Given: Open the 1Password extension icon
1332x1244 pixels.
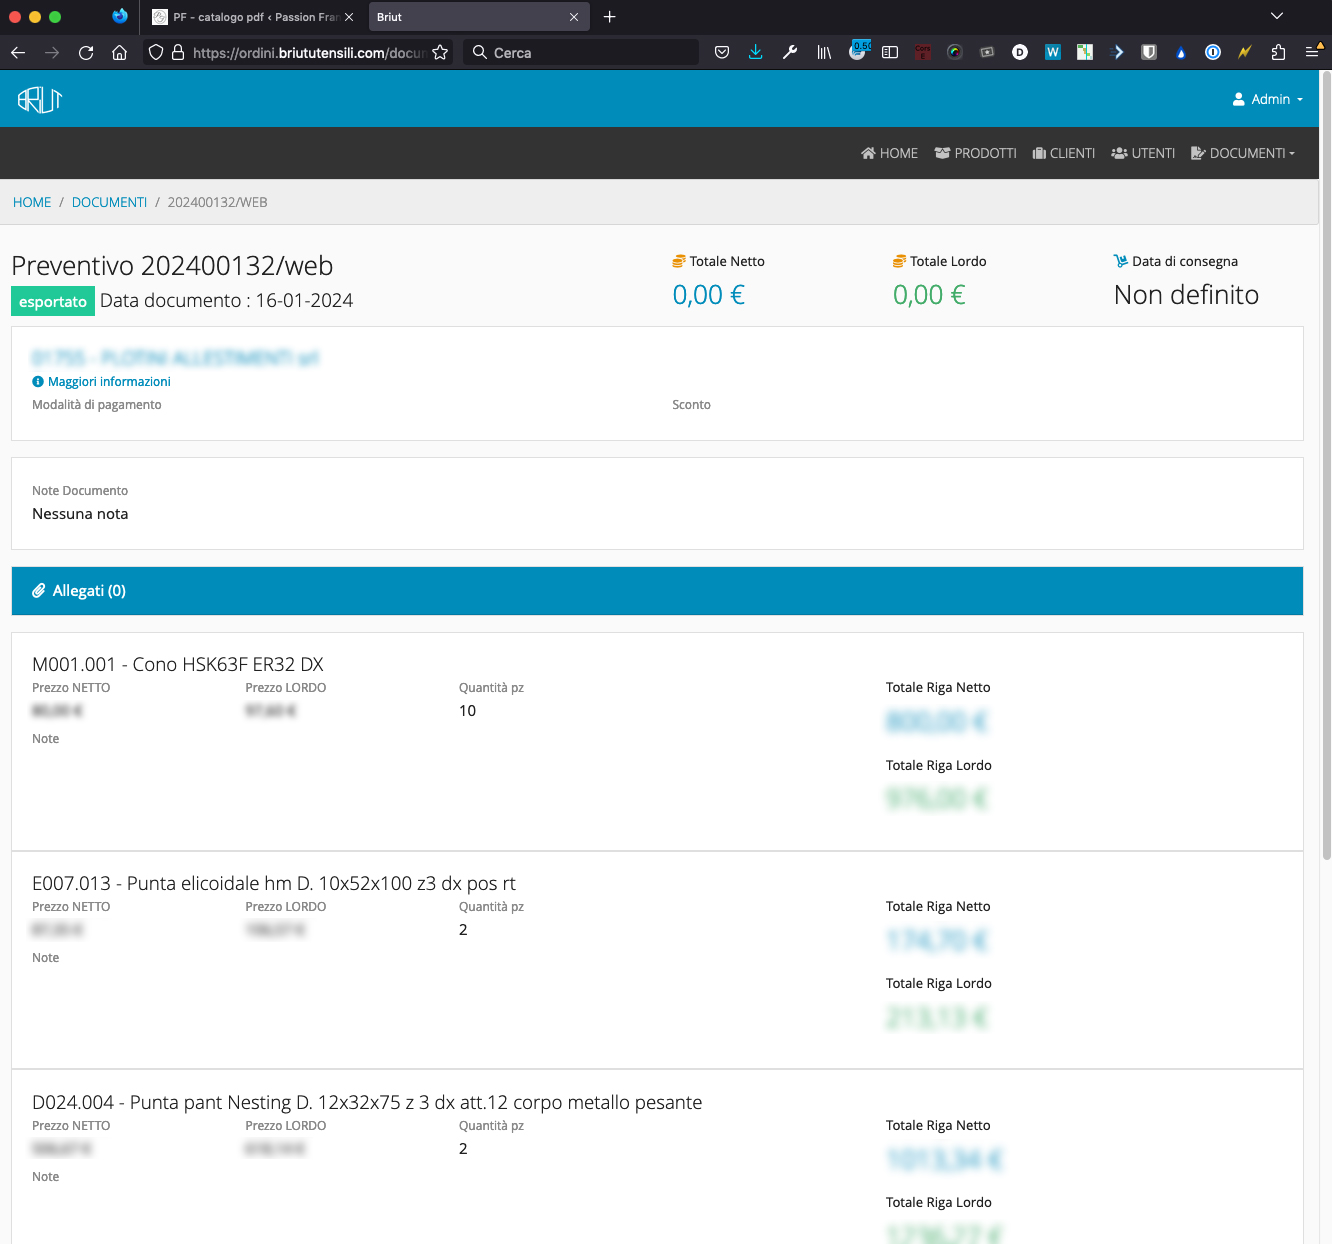Looking at the screenshot, I should pyautogui.click(x=1213, y=52).
